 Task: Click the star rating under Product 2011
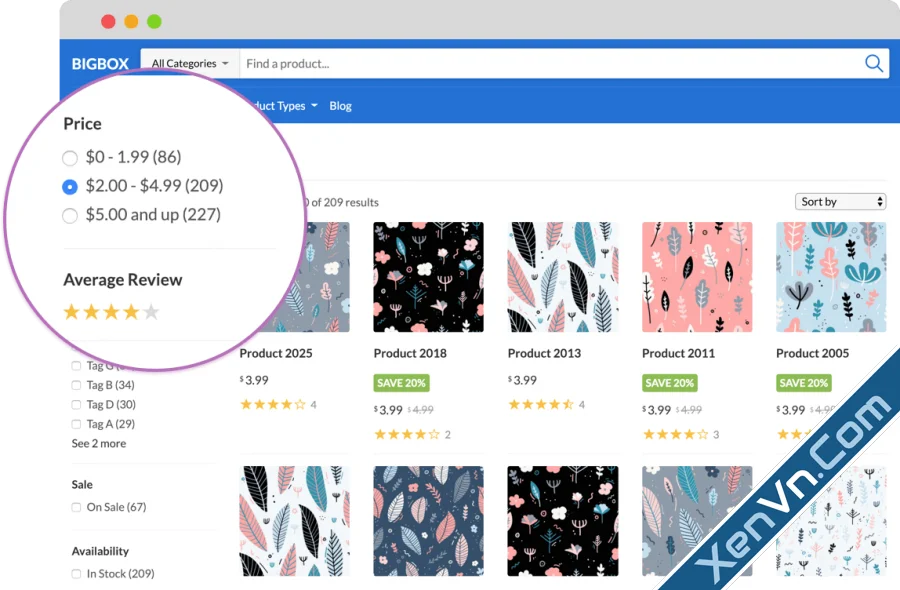[x=676, y=434]
